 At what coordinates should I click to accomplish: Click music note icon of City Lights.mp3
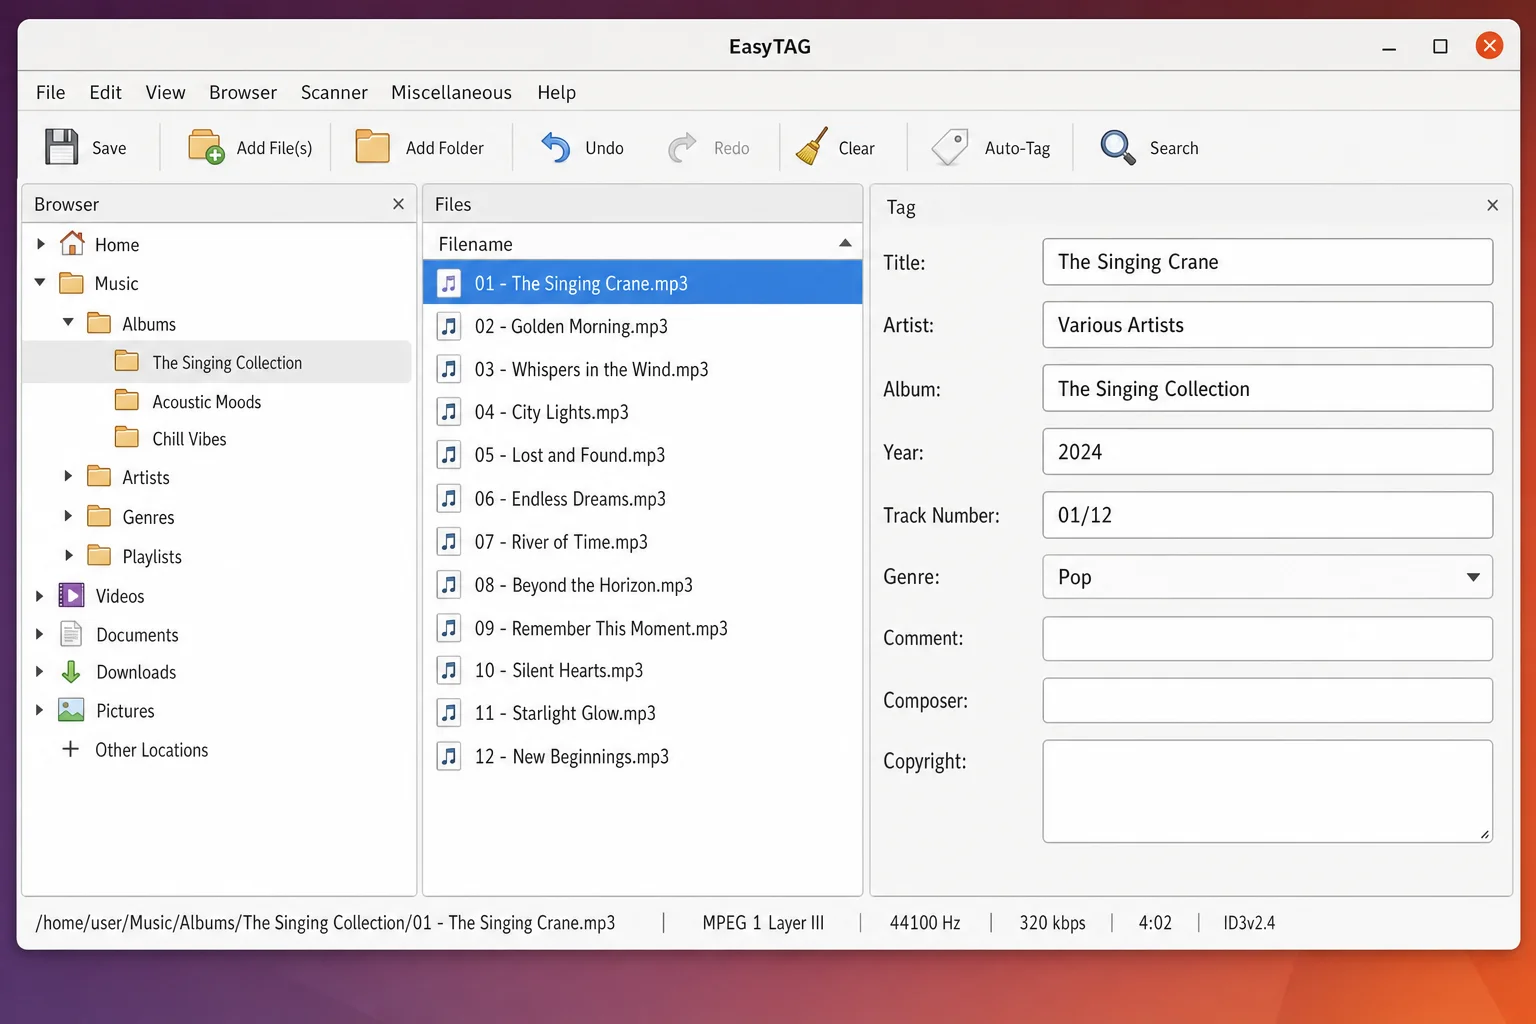(449, 412)
